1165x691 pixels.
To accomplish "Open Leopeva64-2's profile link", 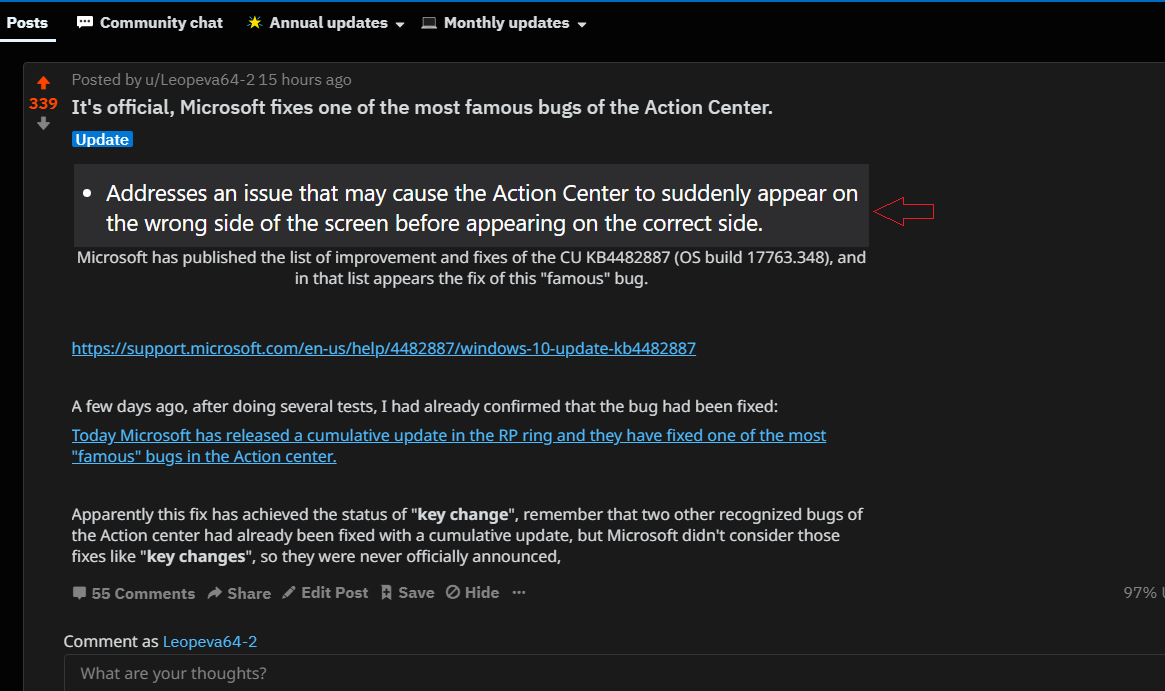I will click(x=209, y=641).
